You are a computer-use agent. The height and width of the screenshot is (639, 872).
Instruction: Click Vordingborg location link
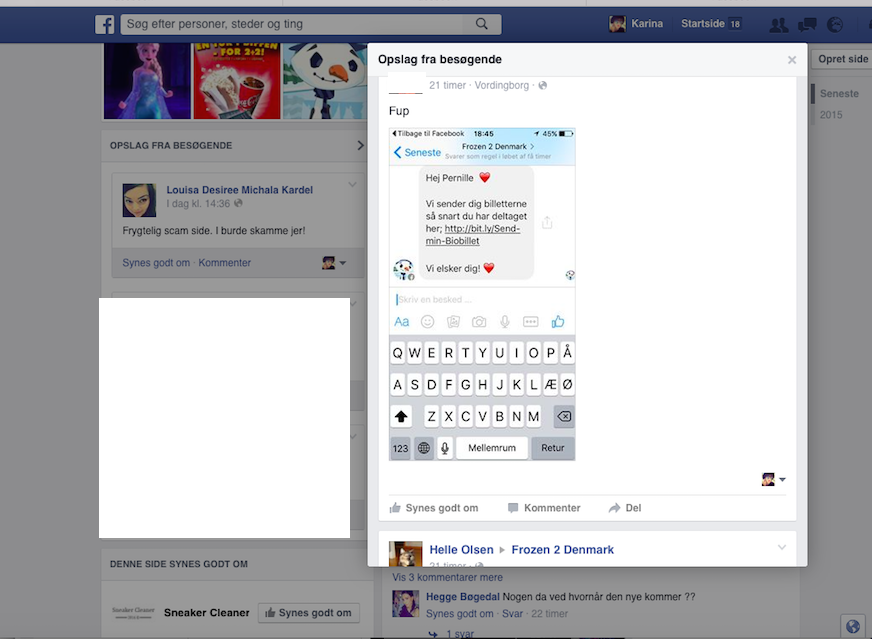click(x=502, y=85)
